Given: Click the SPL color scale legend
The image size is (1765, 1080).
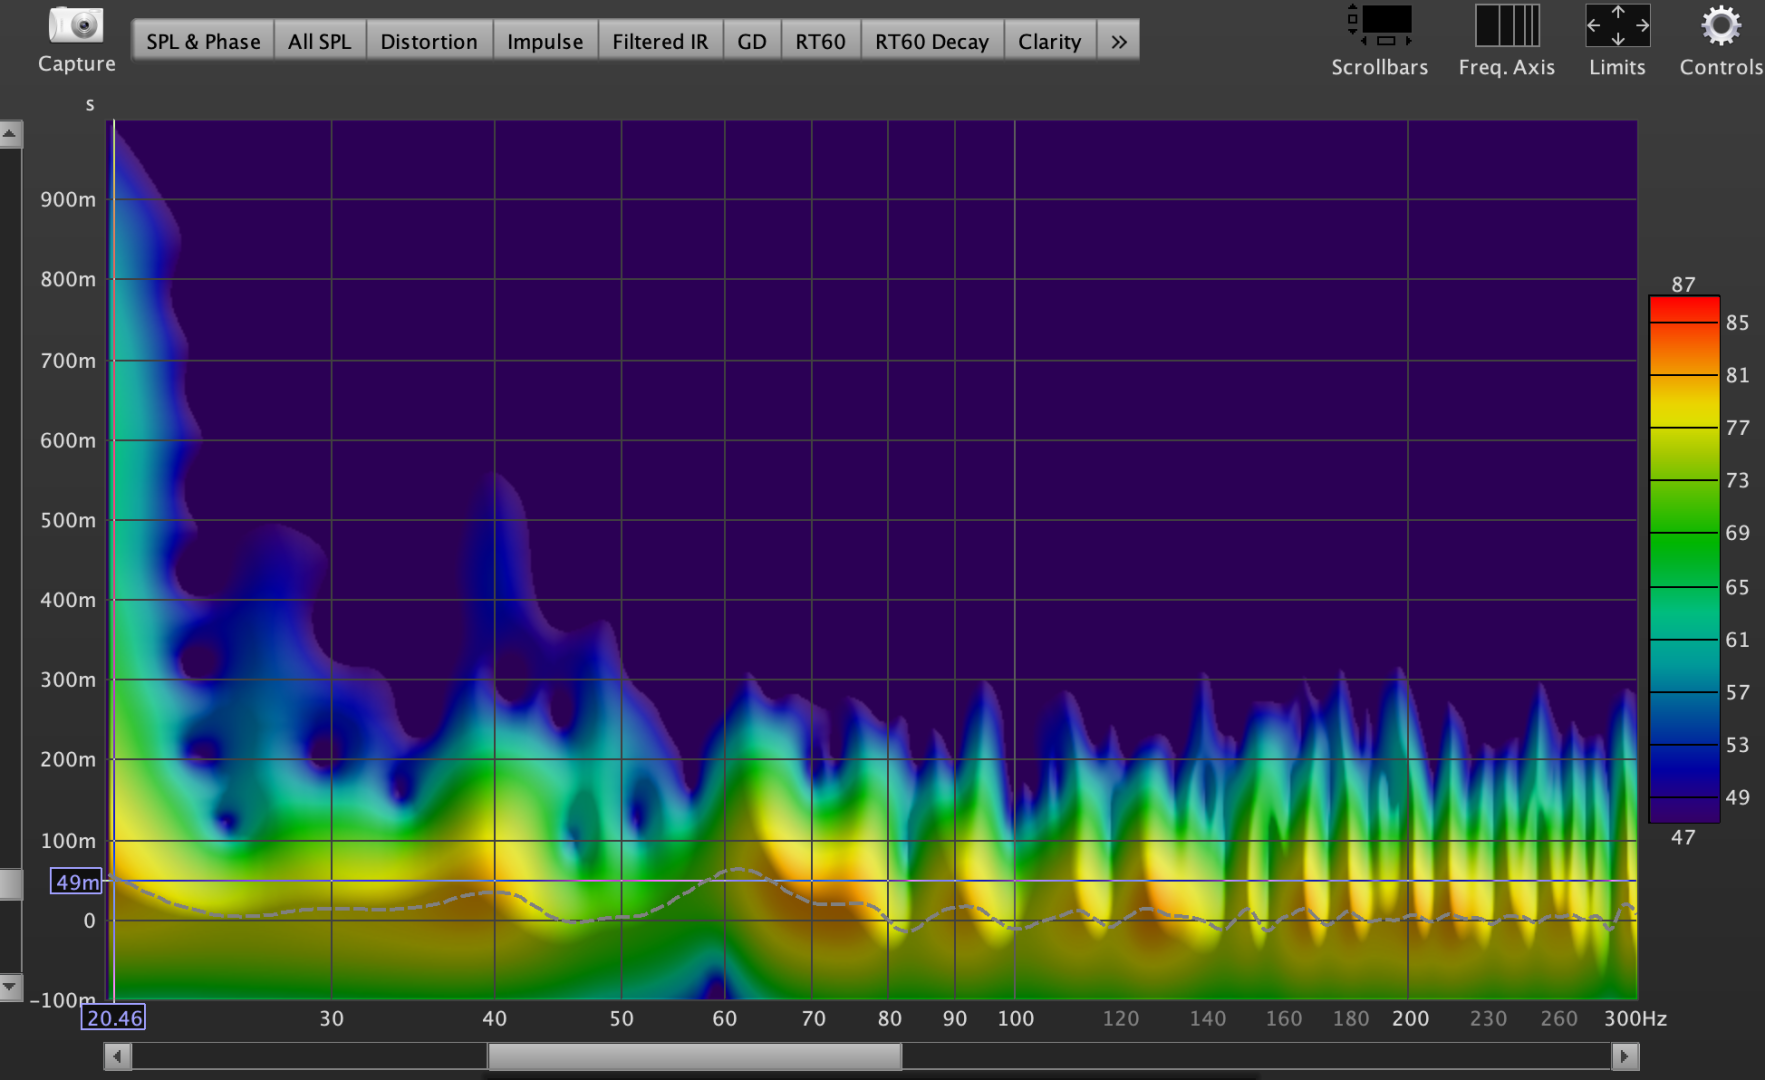Looking at the screenshot, I should (1684, 560).
